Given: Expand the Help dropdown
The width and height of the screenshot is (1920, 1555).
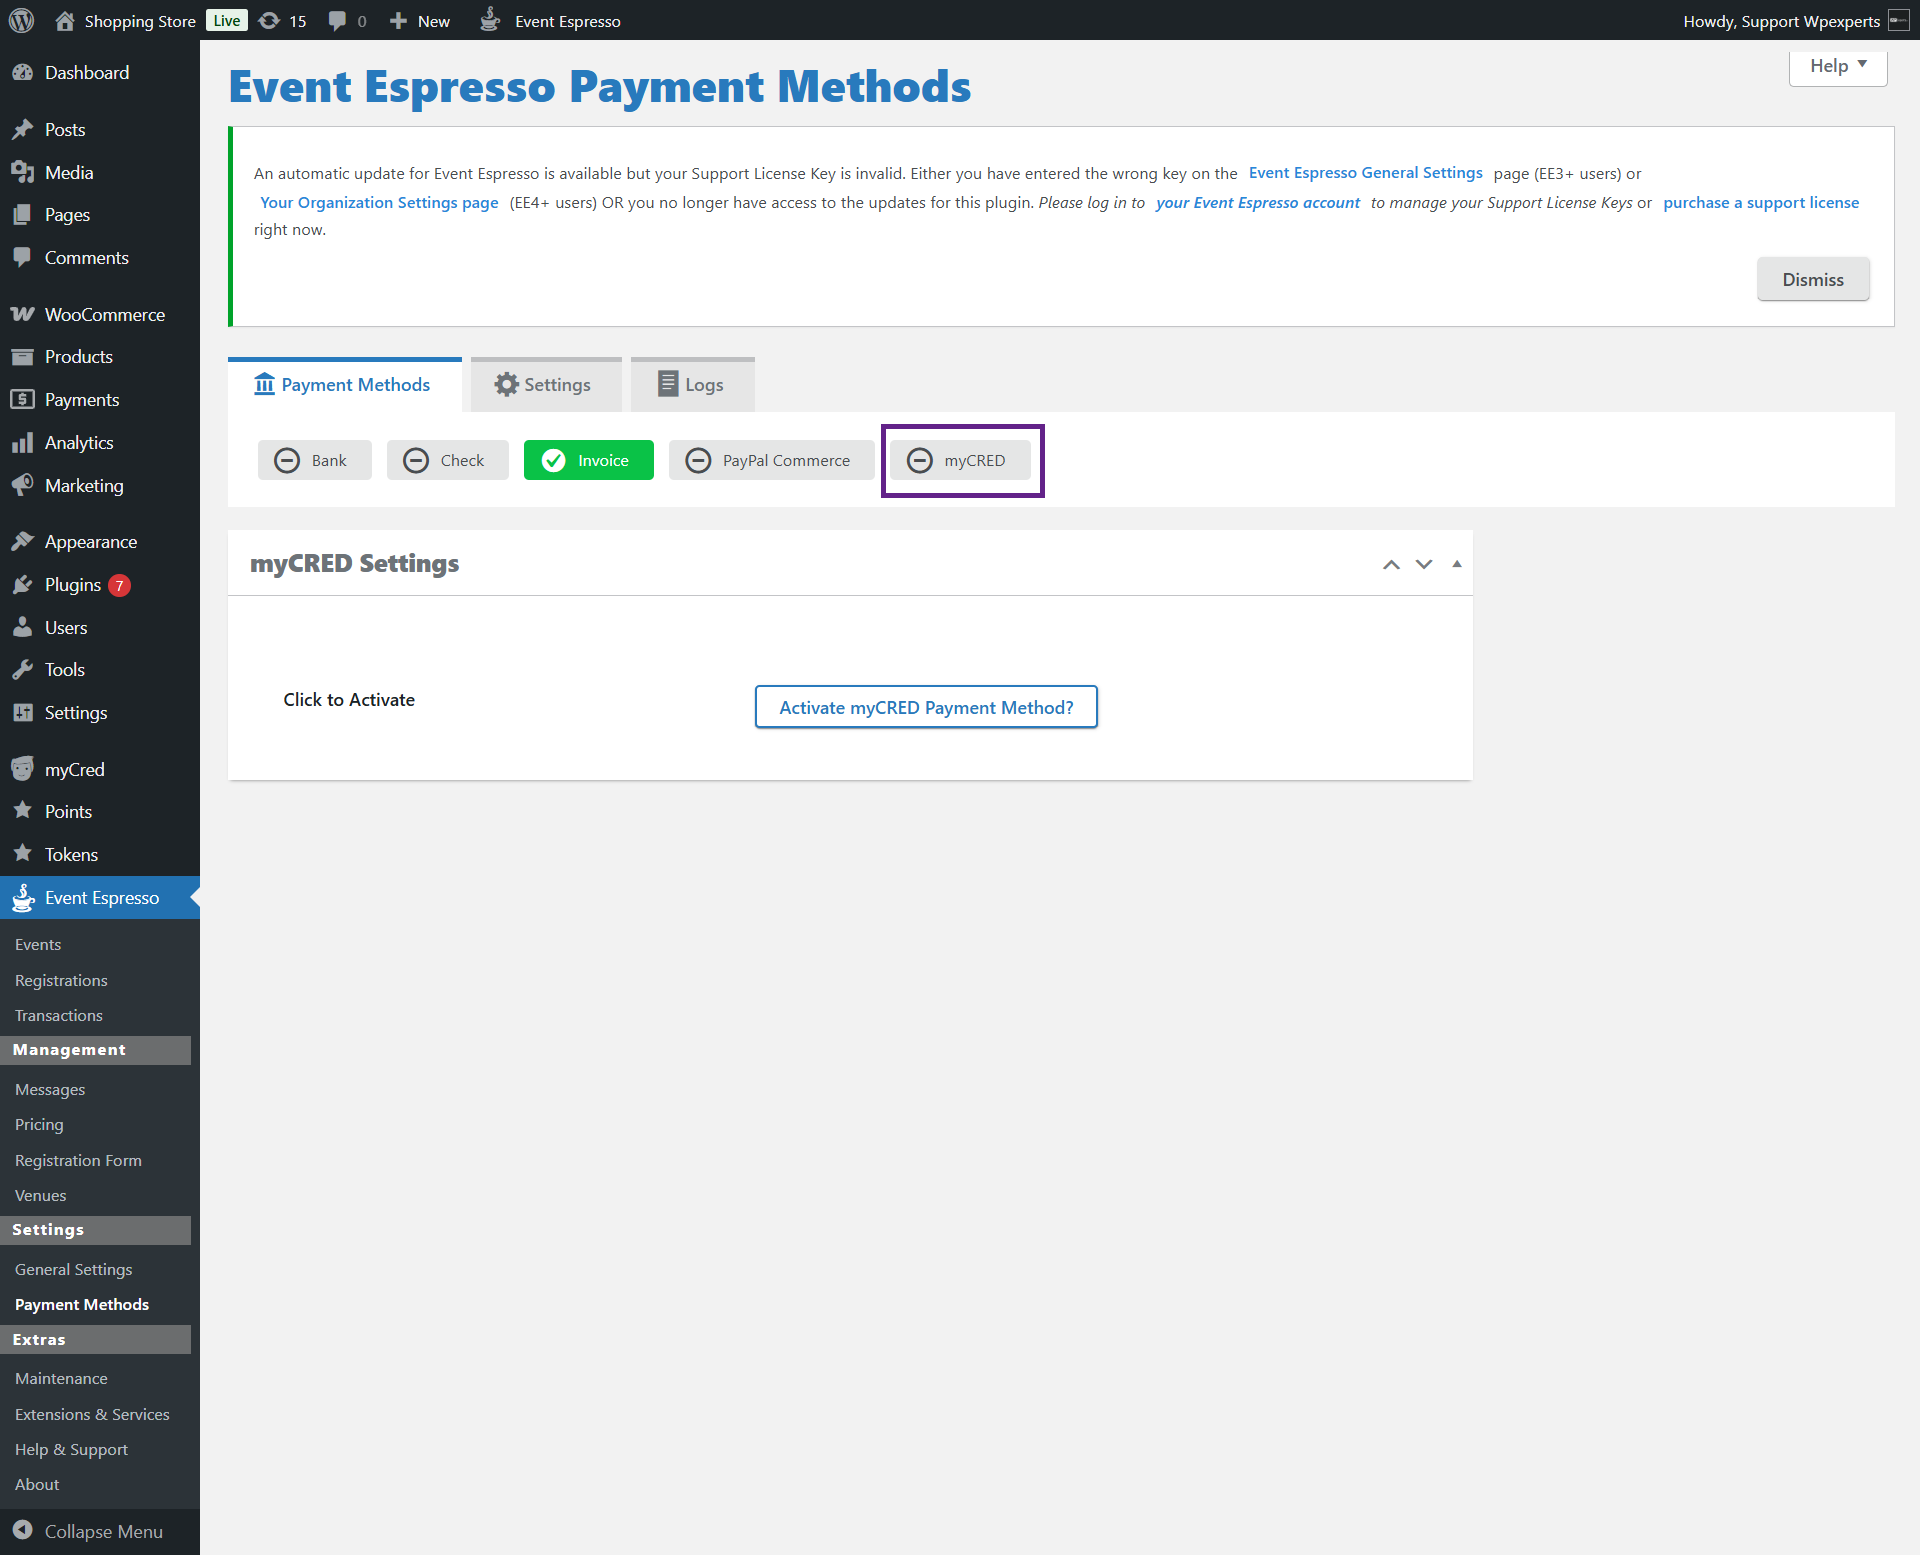Looking at the screenshot, I should [x=1837, y=66].
